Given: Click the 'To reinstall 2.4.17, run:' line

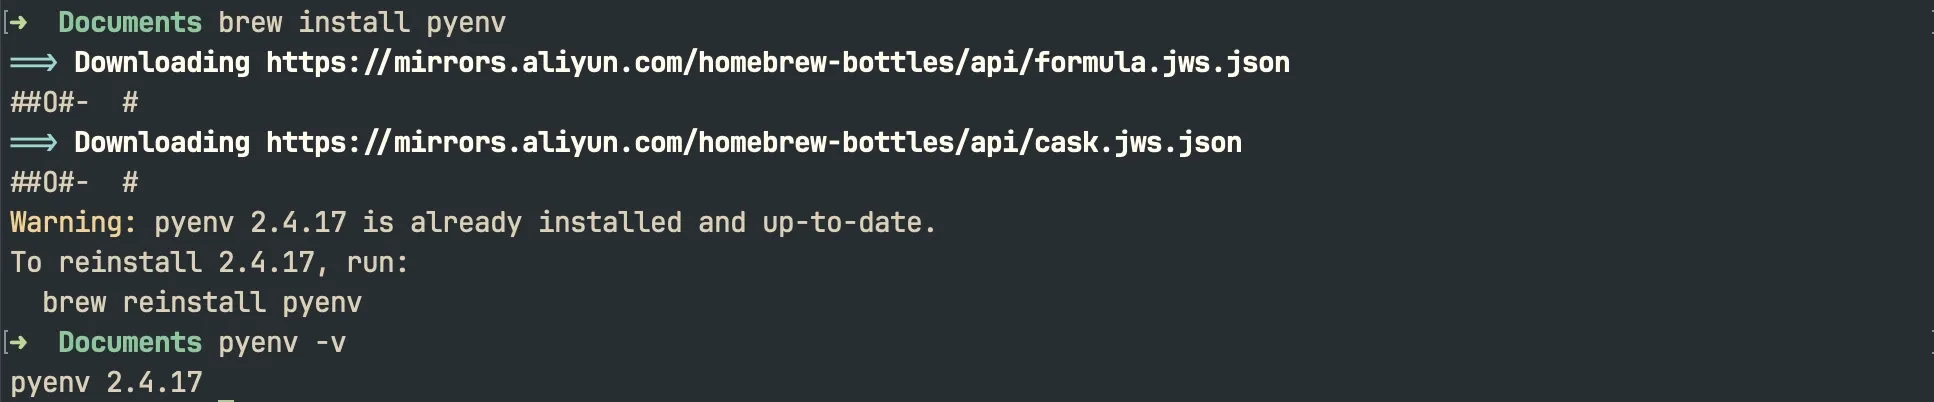Looking at the screenshot, I should coord(209,262).
